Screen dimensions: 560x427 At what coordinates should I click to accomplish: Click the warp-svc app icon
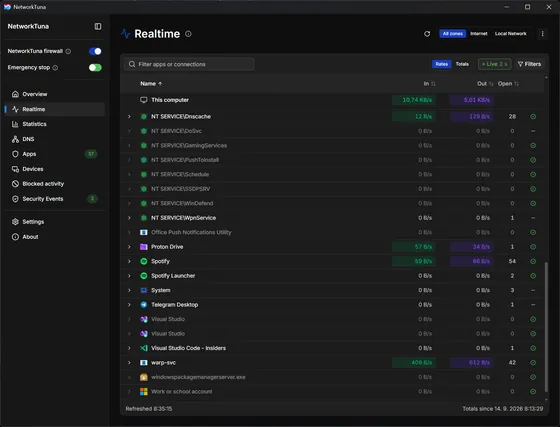pos(144,363)
